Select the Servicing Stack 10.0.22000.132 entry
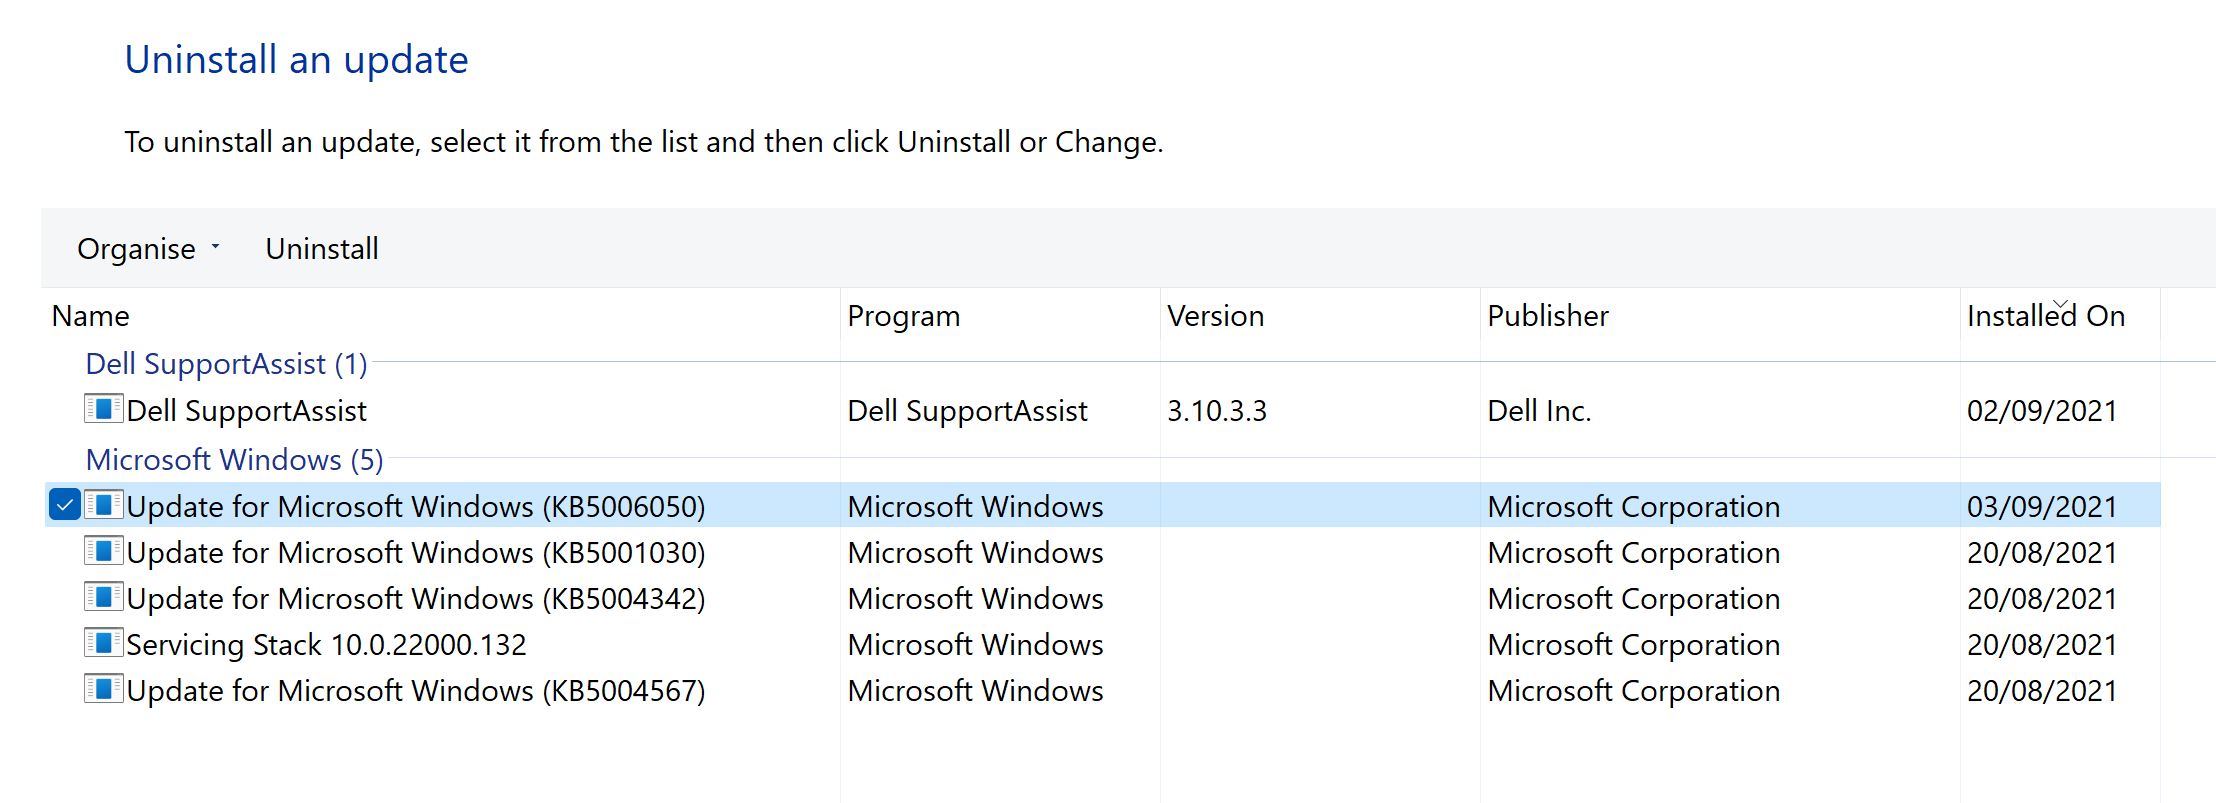 pyautogui.click(x=326, y=645)
